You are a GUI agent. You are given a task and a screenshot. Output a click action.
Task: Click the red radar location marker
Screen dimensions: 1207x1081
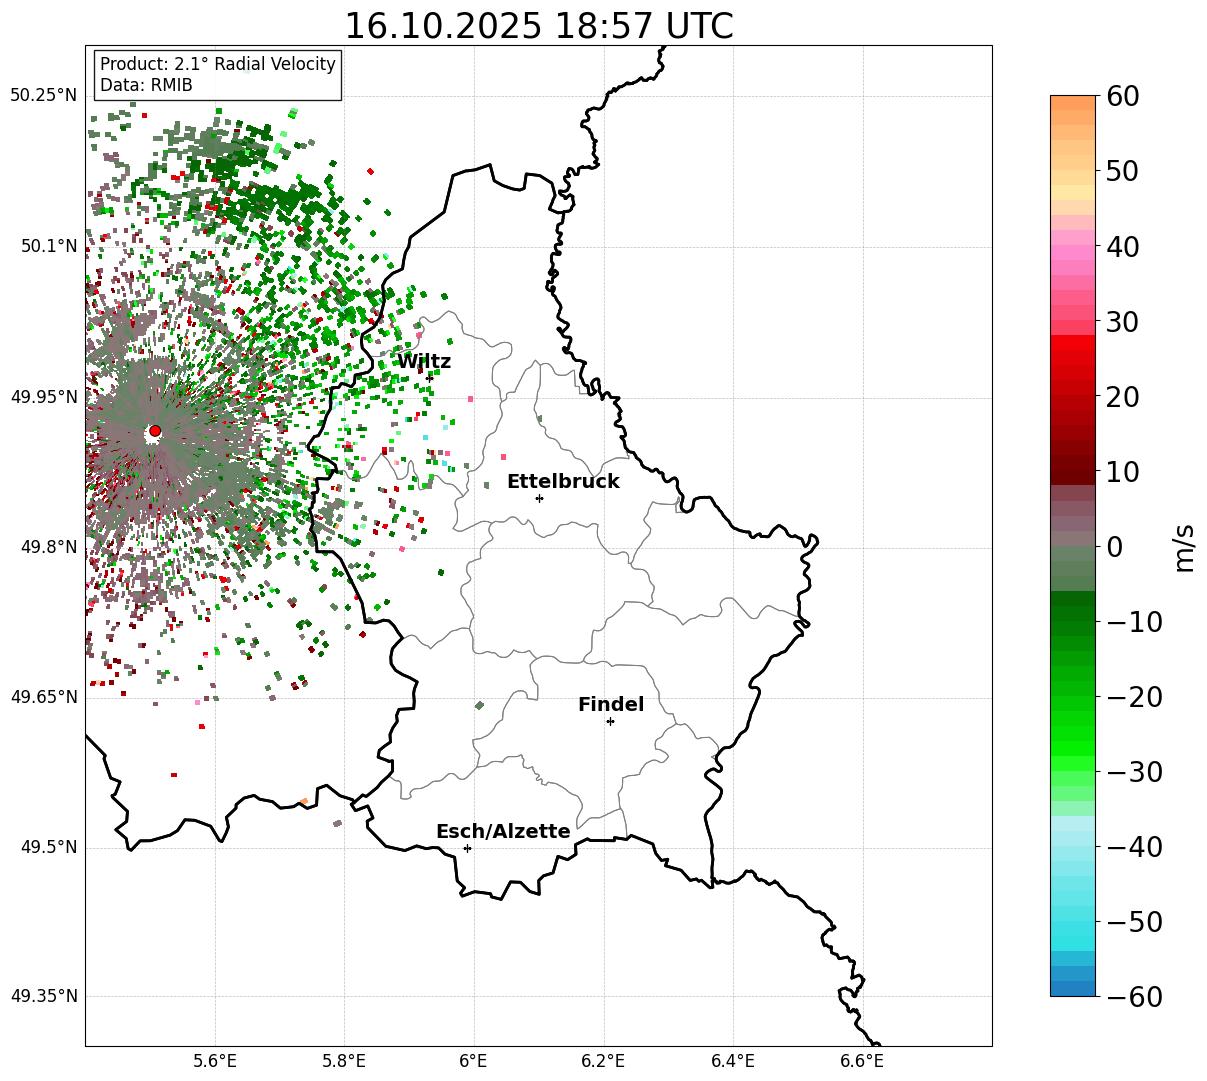(x=155, y=431)
